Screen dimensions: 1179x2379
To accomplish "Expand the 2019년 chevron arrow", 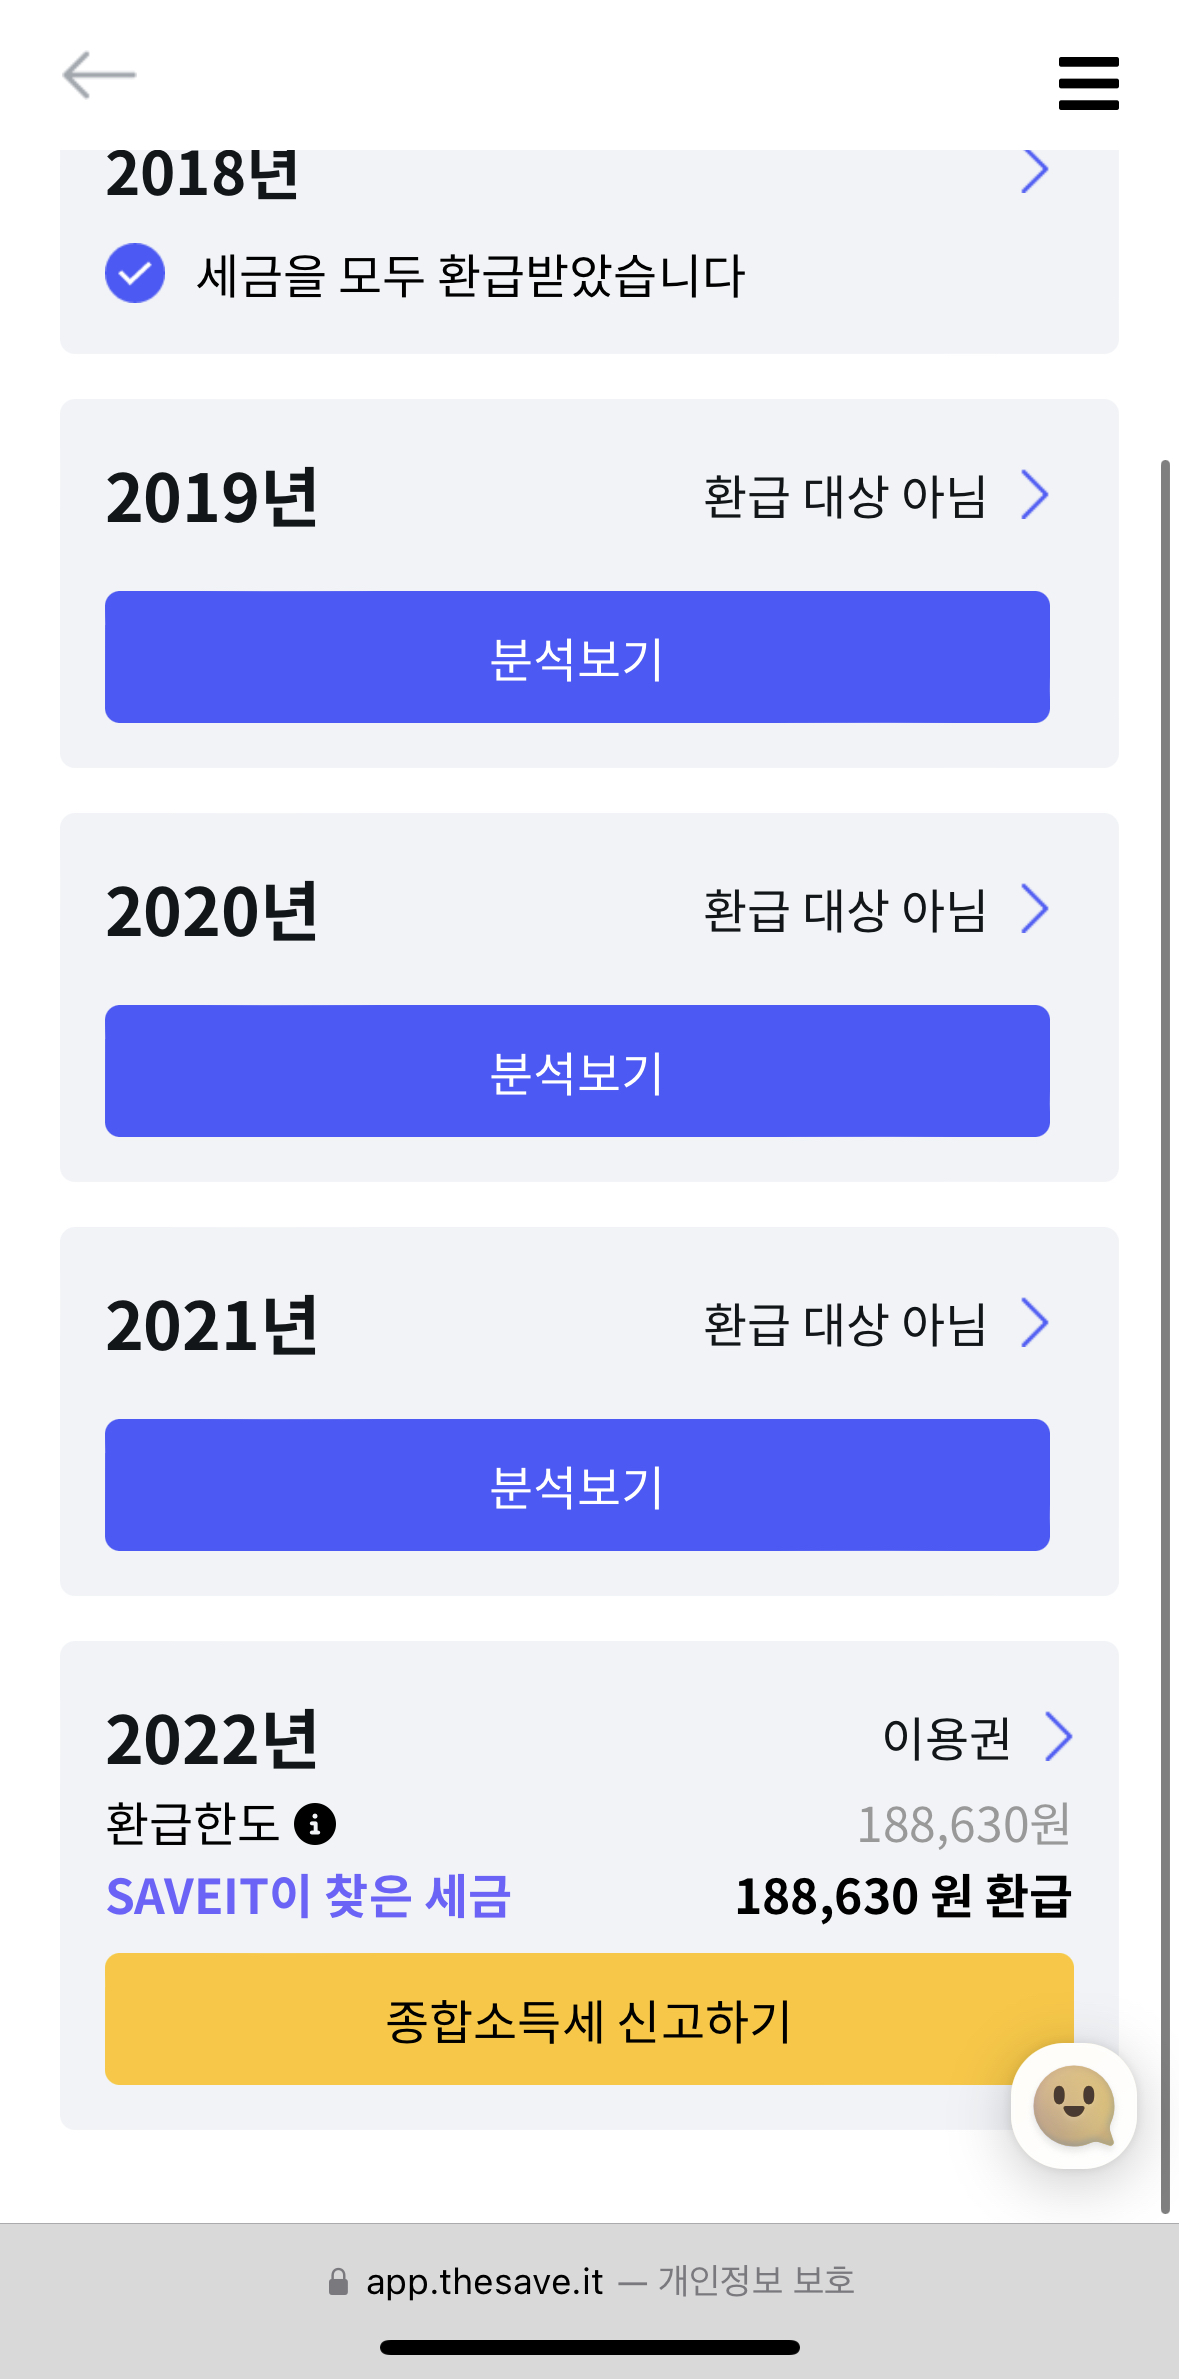I will [x=1035, y=495].
